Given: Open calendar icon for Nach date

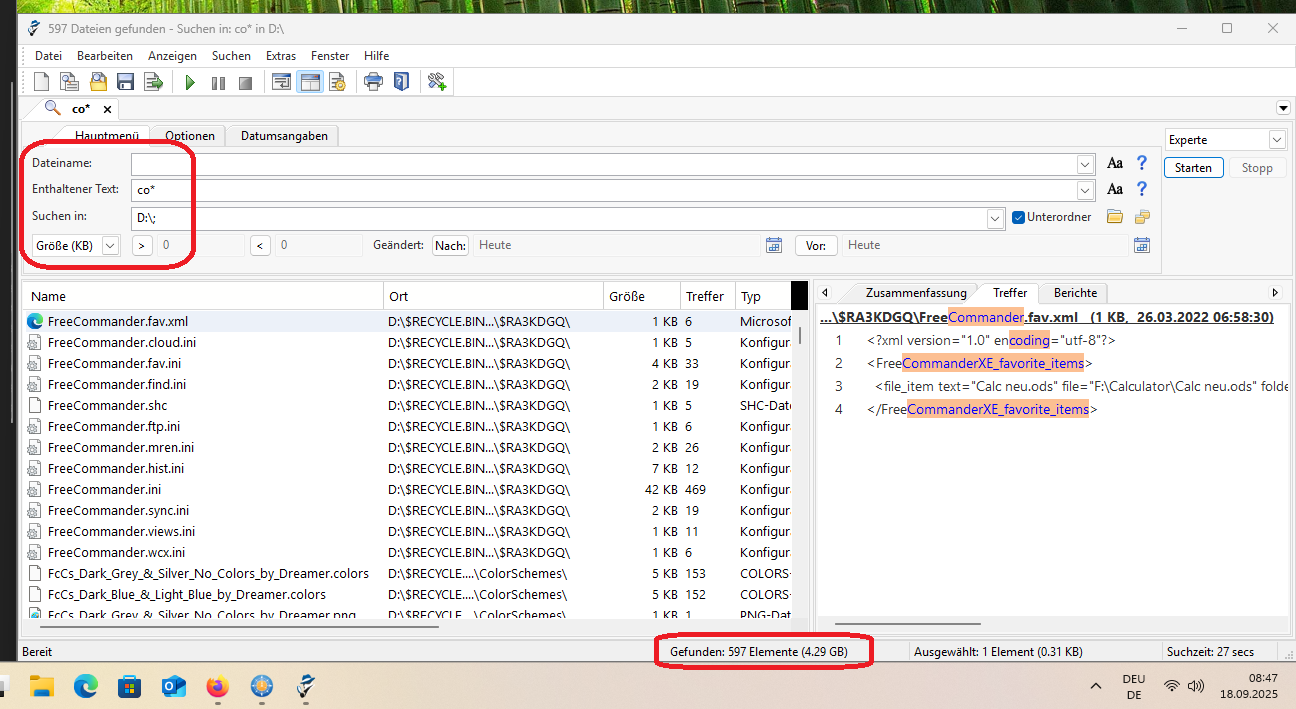Looking at the screenshot, I should (773, 245).
